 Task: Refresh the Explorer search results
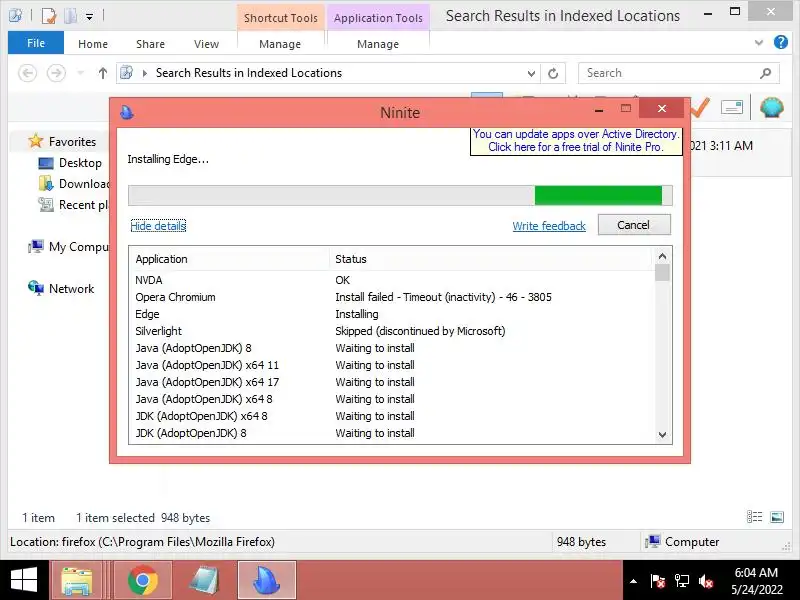tap(553, 73)
